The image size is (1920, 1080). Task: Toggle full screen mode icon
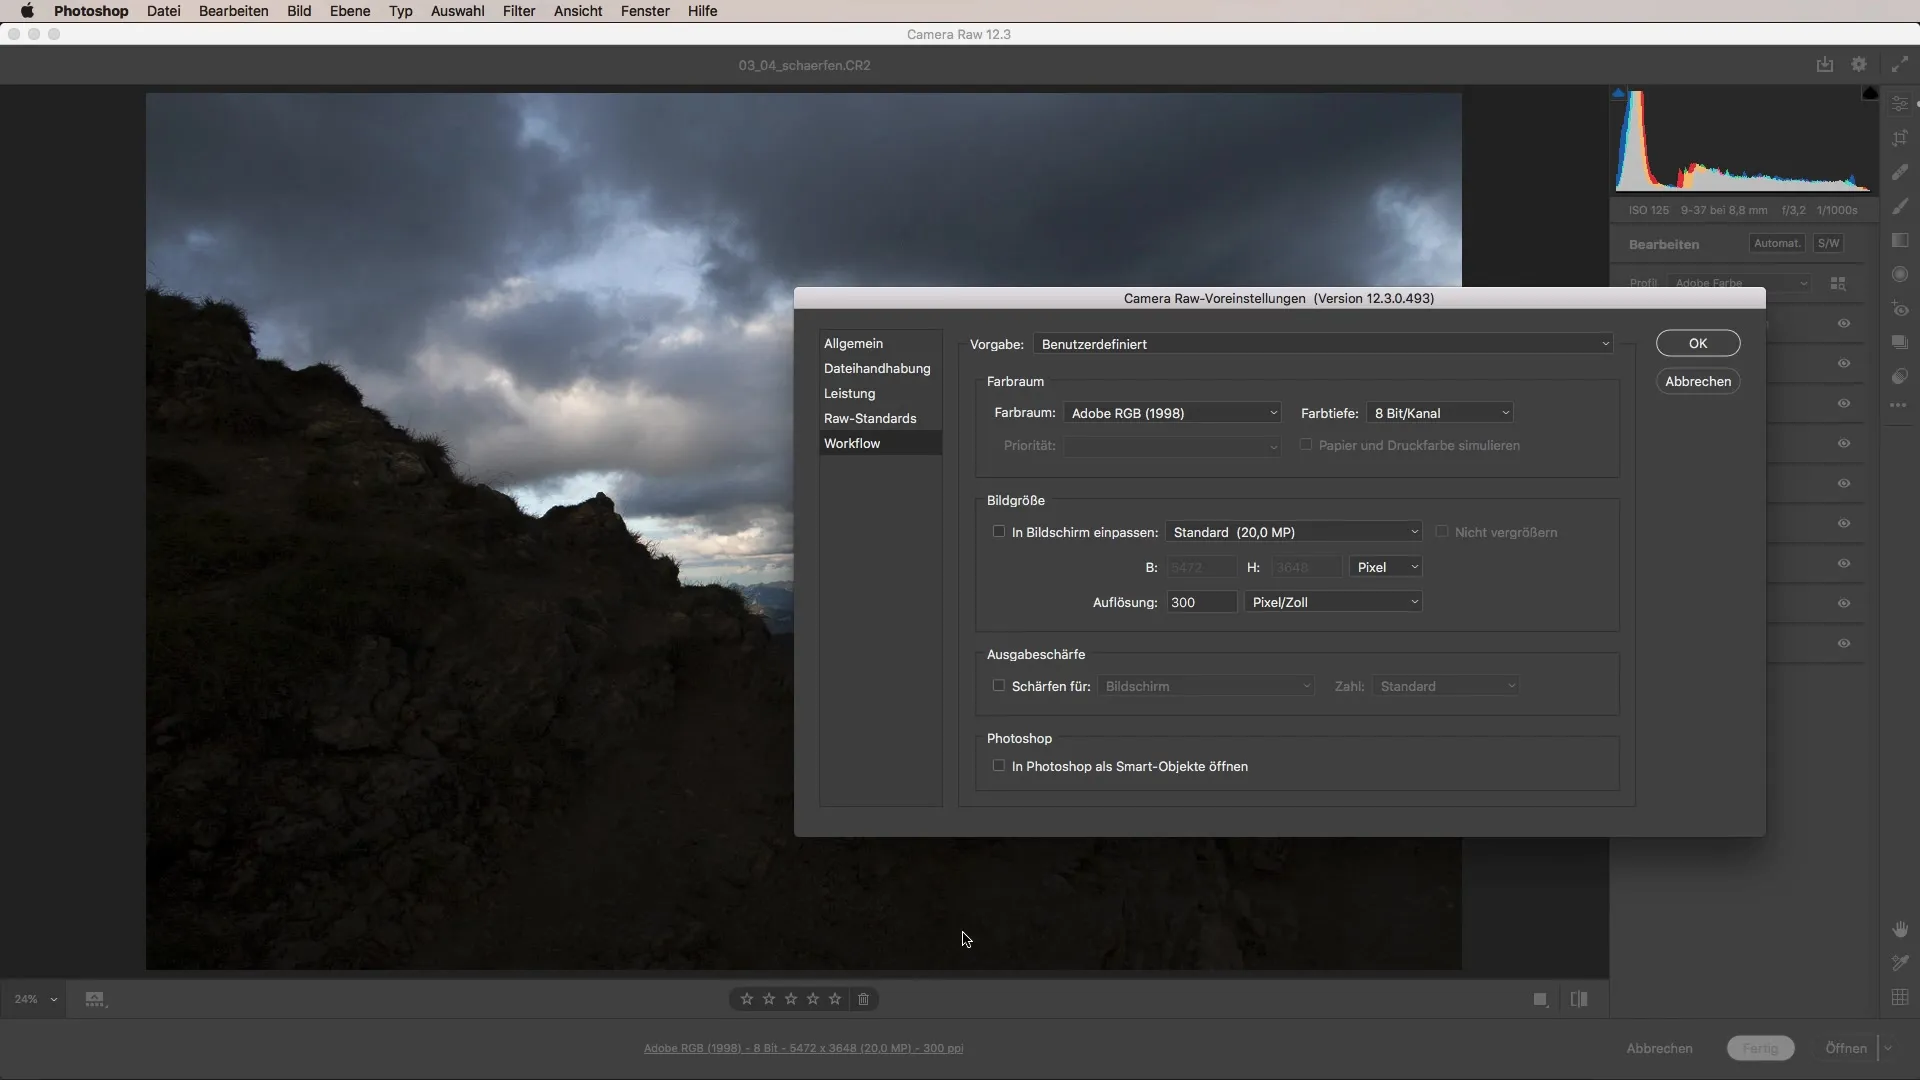tap(1900, 64)
